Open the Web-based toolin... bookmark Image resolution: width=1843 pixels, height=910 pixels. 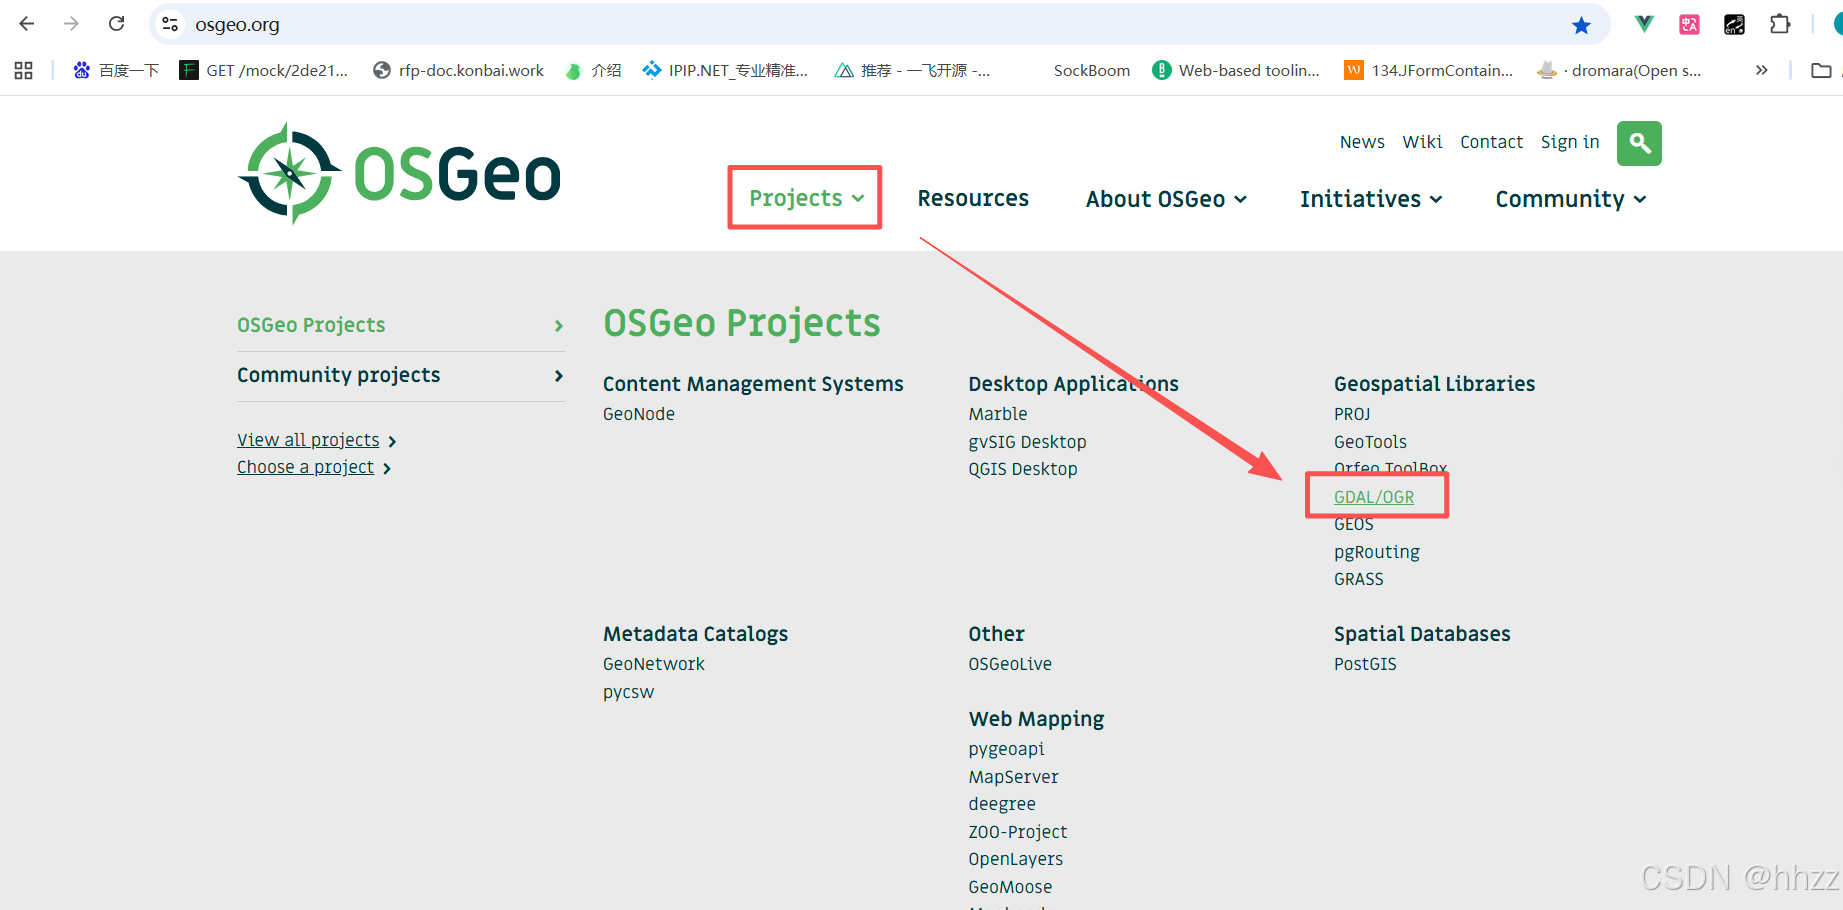(1236, 70)
